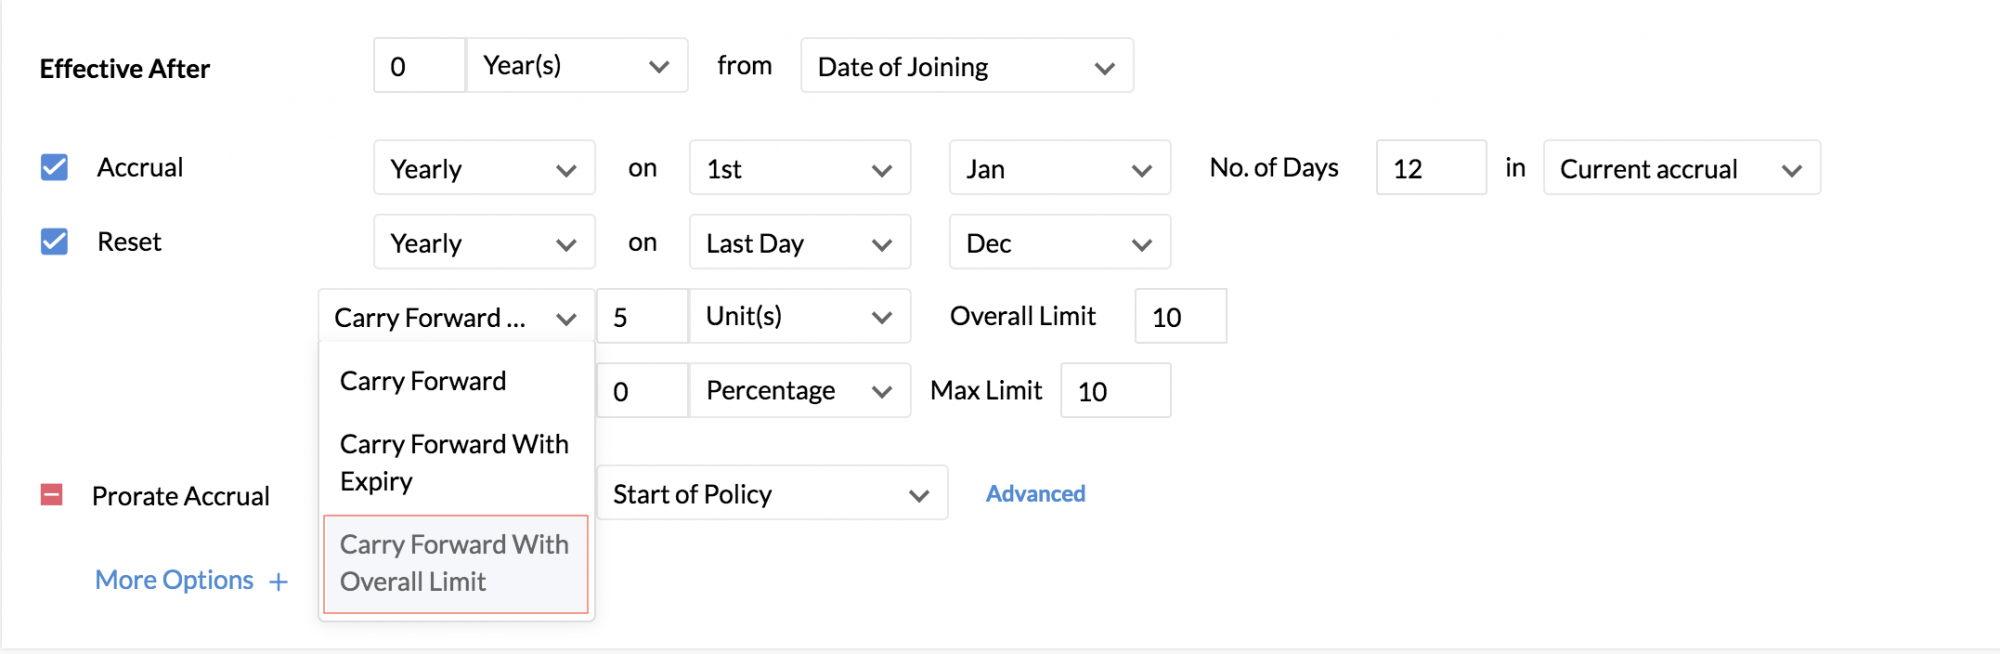
Task: Click the No. of Days field
Action: point(1430,168)
